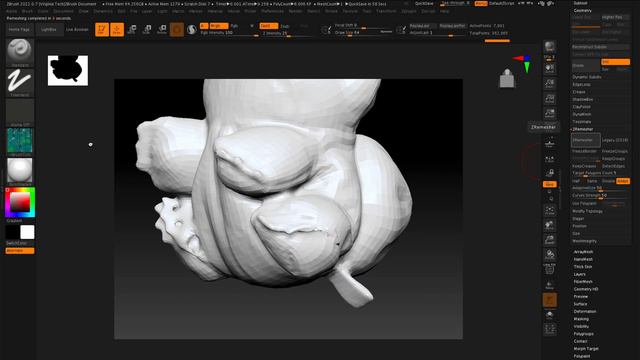This screenshot has height=360, width=640.
Task: Click the Zoom3D view icon in right shelf
Action: click(550, 240)
